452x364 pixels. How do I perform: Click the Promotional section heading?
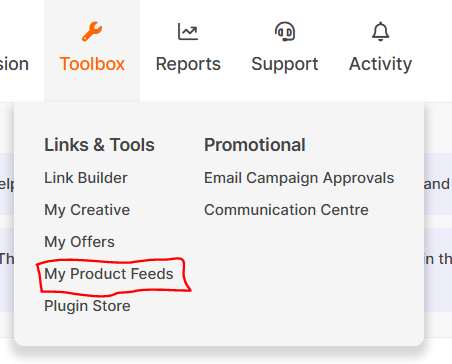[x=255, y=145]
